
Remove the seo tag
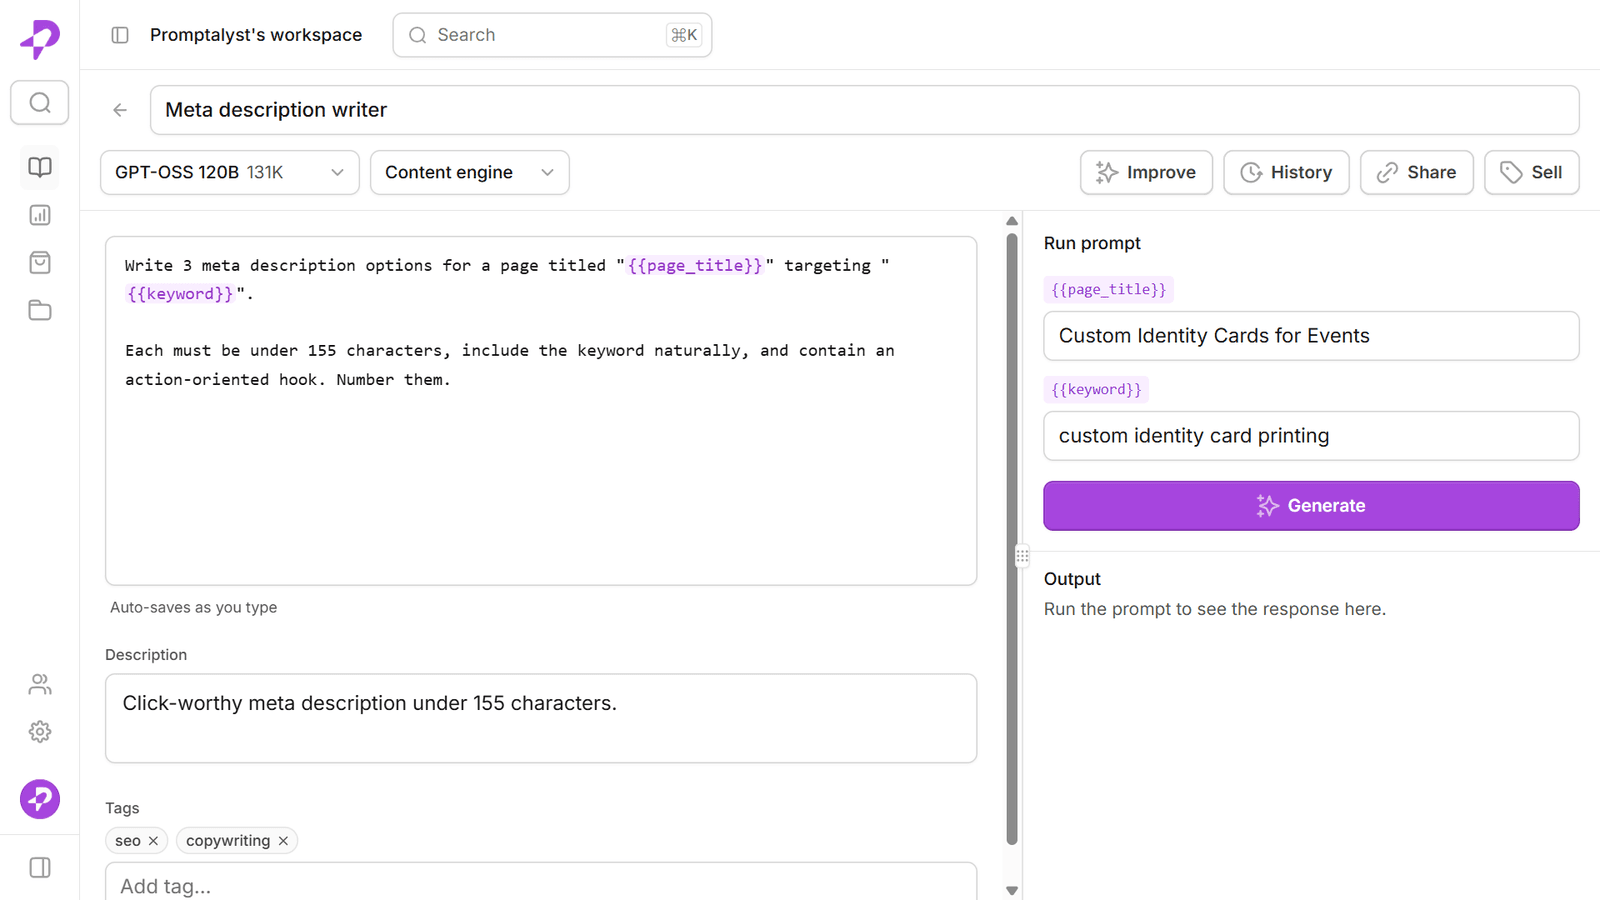tap(153, 841)
